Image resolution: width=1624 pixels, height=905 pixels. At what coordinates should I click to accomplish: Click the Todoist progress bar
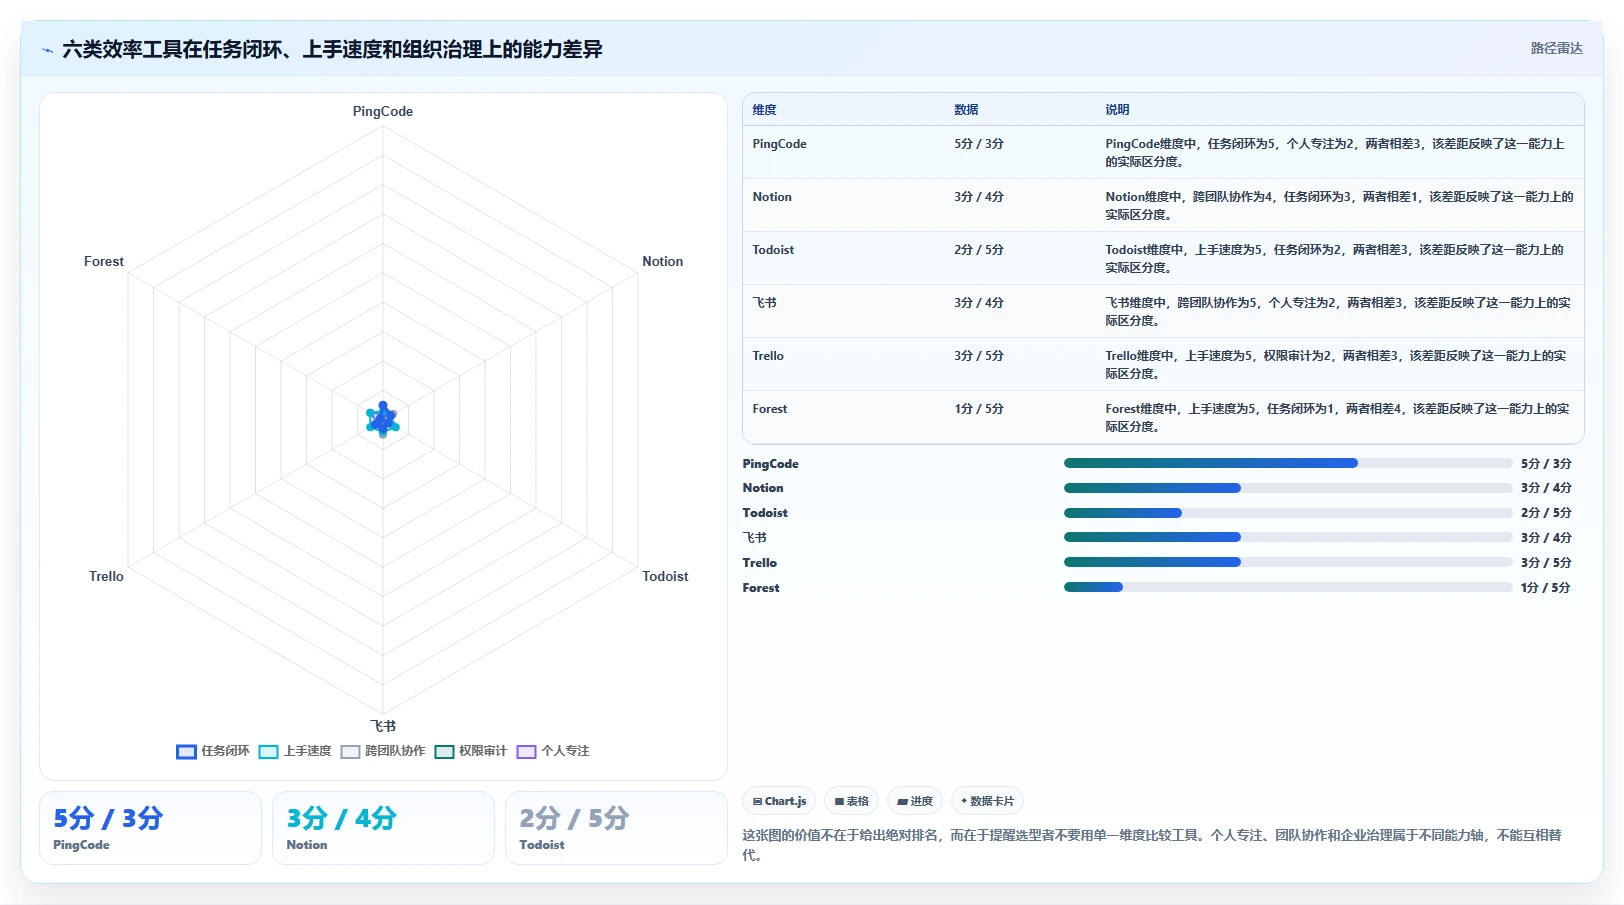1288,513
